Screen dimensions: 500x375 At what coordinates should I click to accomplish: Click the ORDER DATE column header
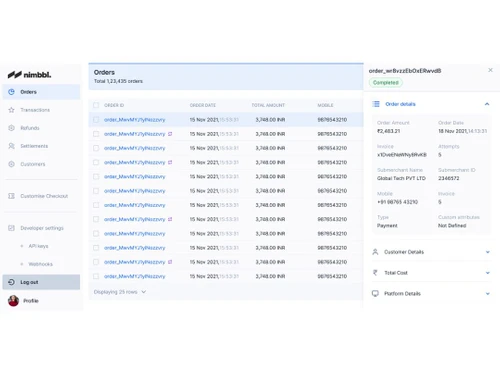203,105
